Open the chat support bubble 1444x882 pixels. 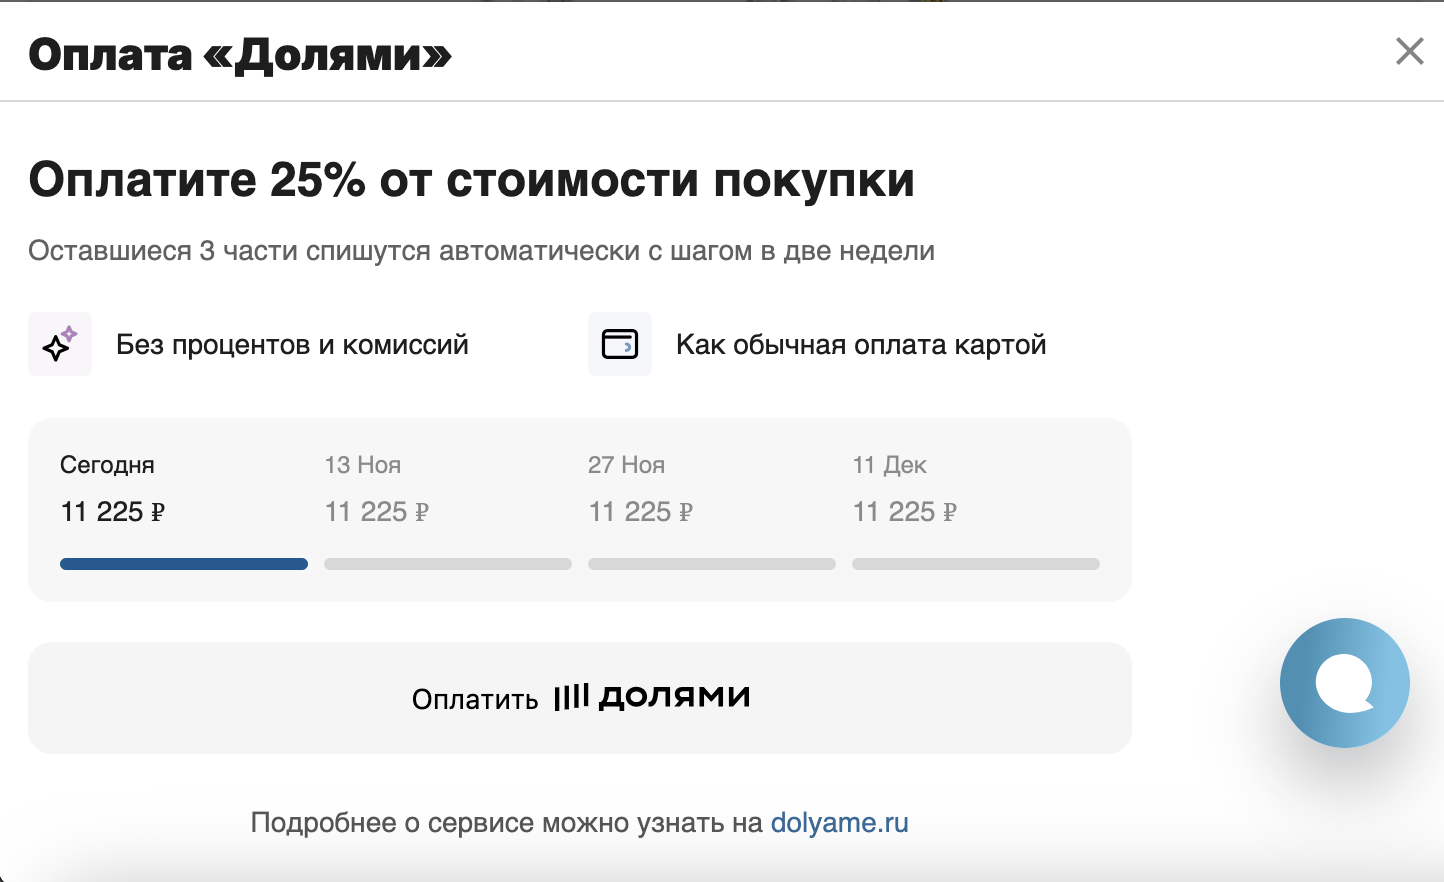click(x=1344, y=683)
